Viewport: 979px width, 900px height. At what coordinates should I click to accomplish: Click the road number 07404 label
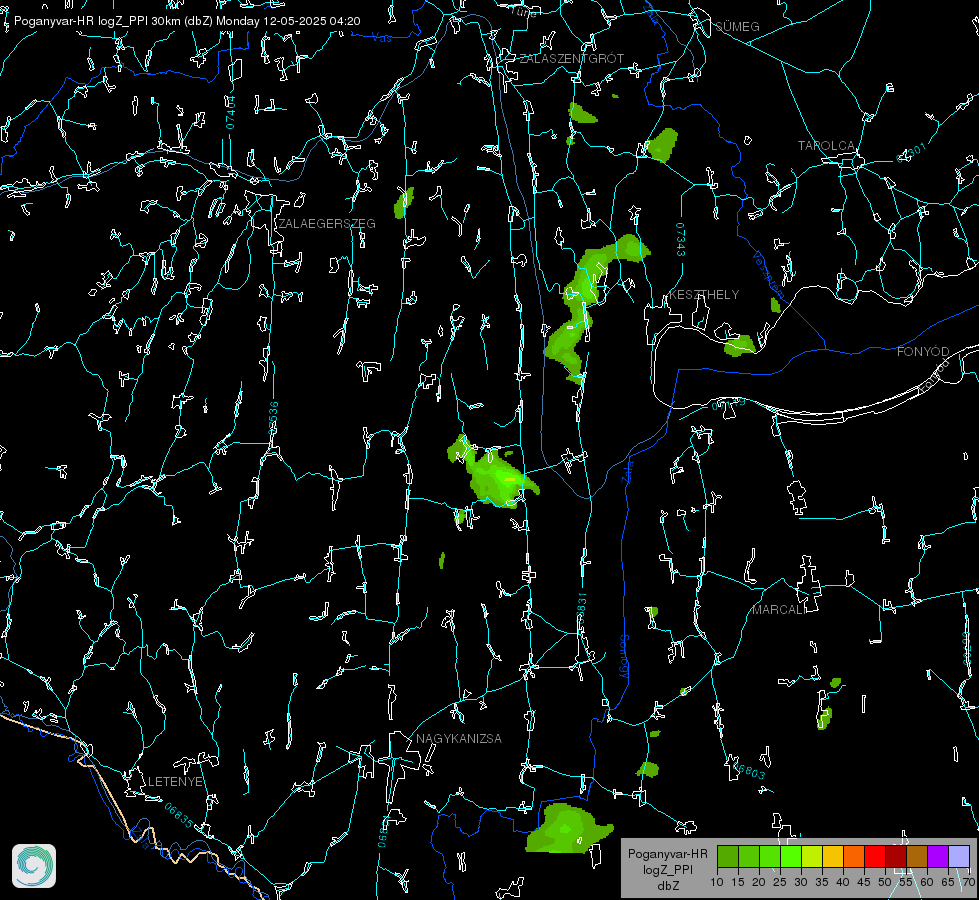(x=230, y=112)
